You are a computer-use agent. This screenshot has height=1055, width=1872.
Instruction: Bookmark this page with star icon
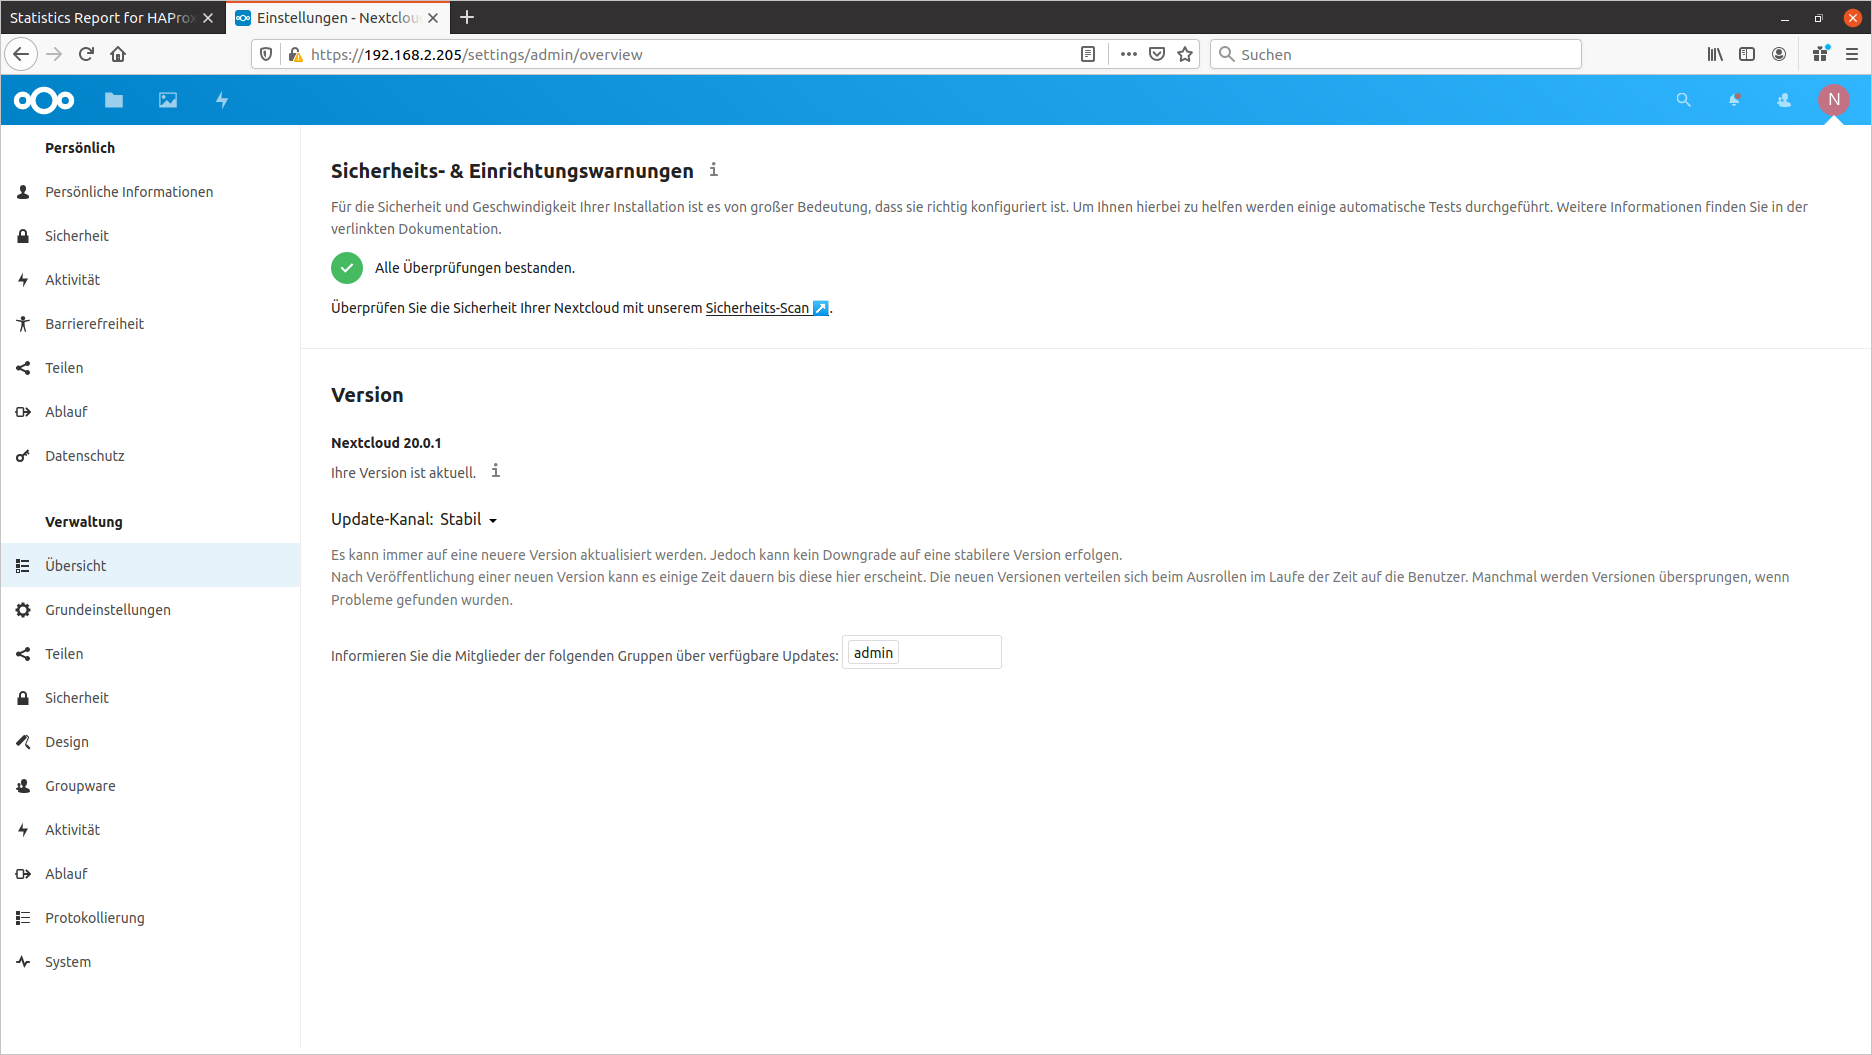1185,54
